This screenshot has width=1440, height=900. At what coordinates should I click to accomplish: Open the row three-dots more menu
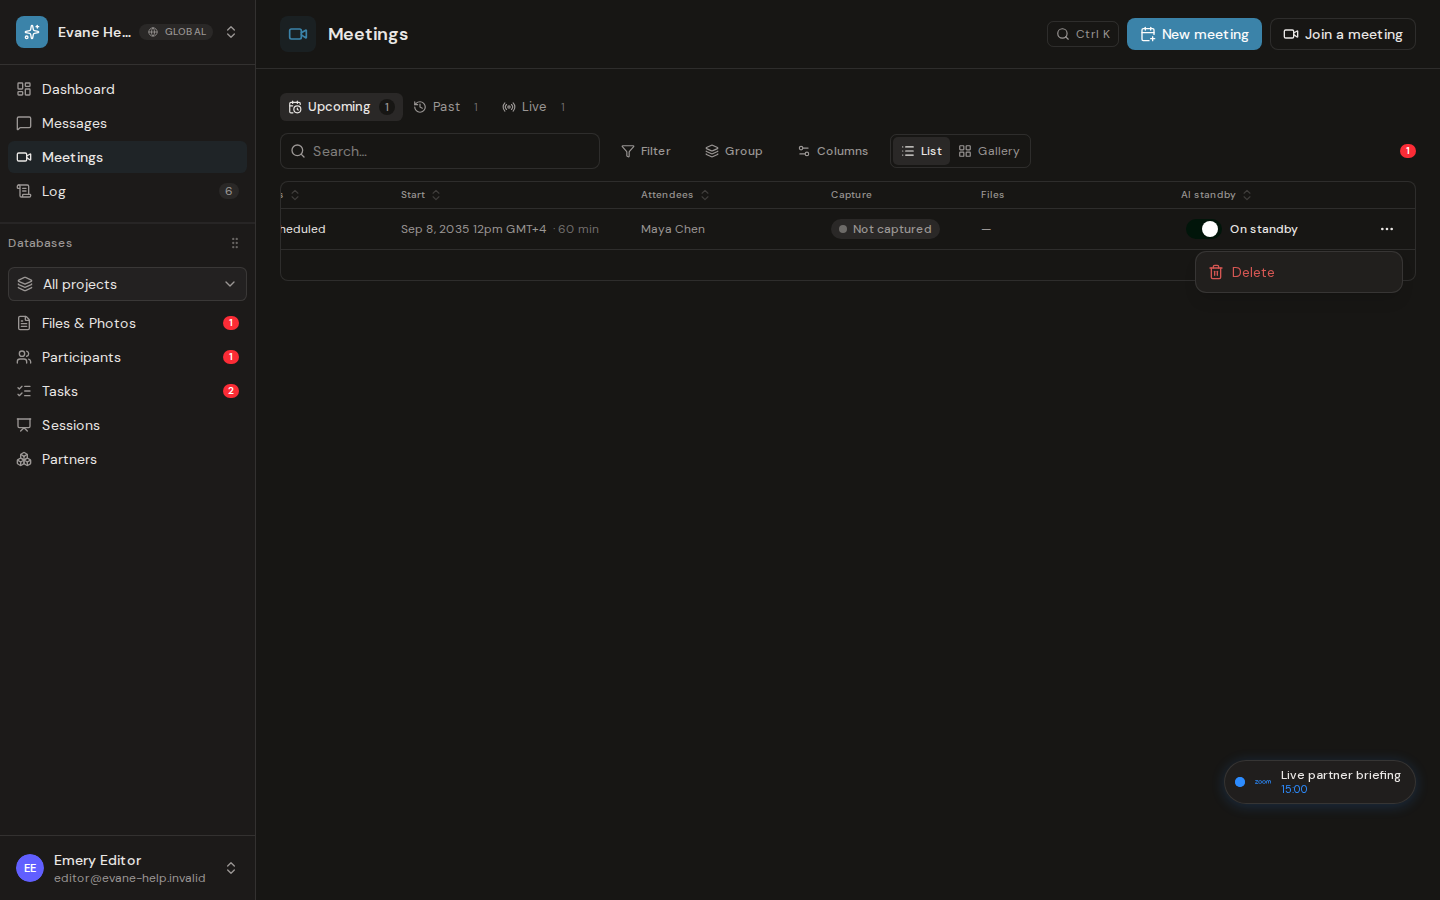point(1387,229)
